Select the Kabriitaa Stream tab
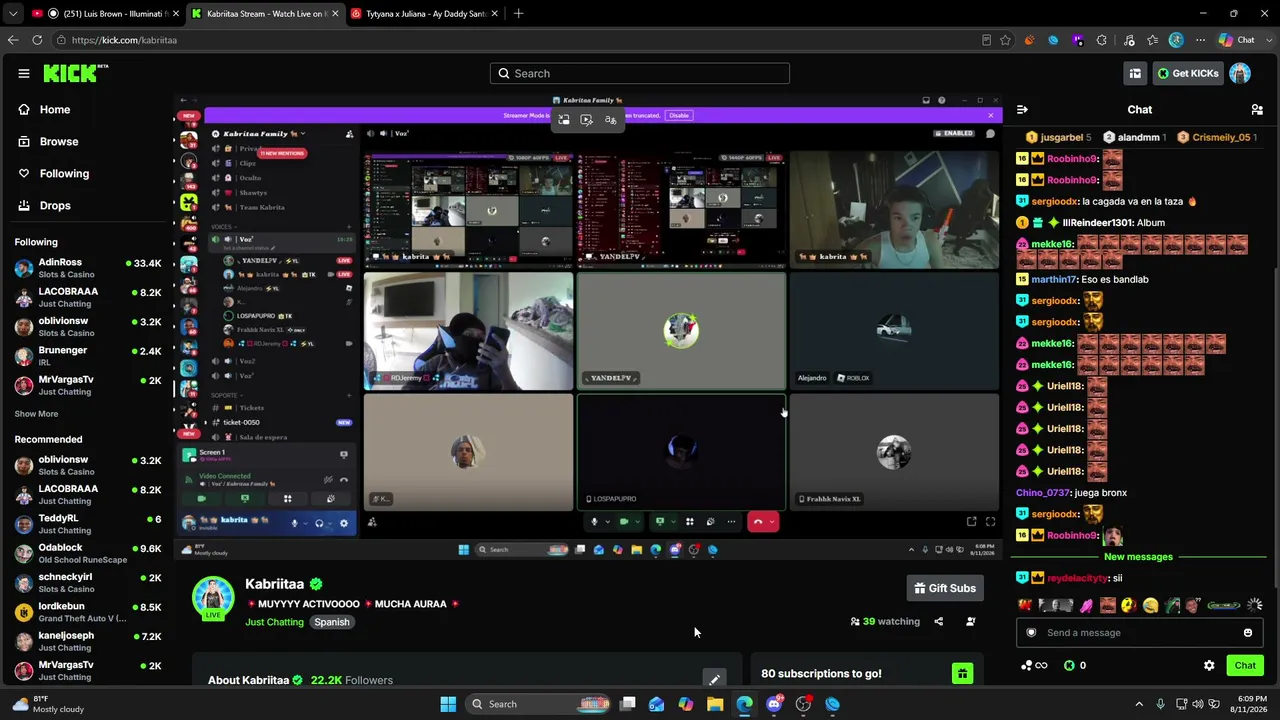Viewport: 1280px width, 720px height. coord(265,14)
